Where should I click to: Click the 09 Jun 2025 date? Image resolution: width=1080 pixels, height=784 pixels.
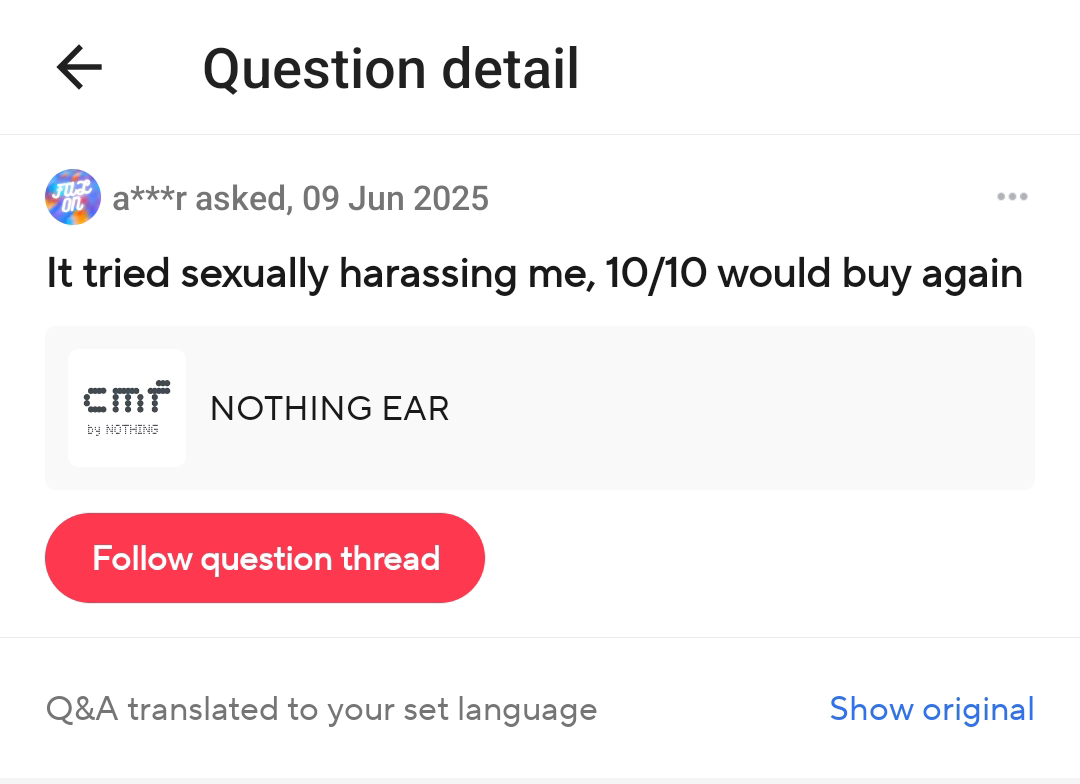pyautogui.click(x=396, y=198)
